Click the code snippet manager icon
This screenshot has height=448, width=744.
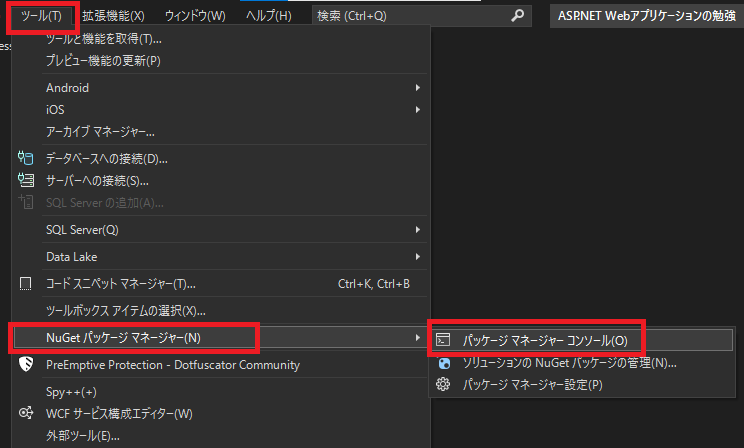click(x=26, y=284)
